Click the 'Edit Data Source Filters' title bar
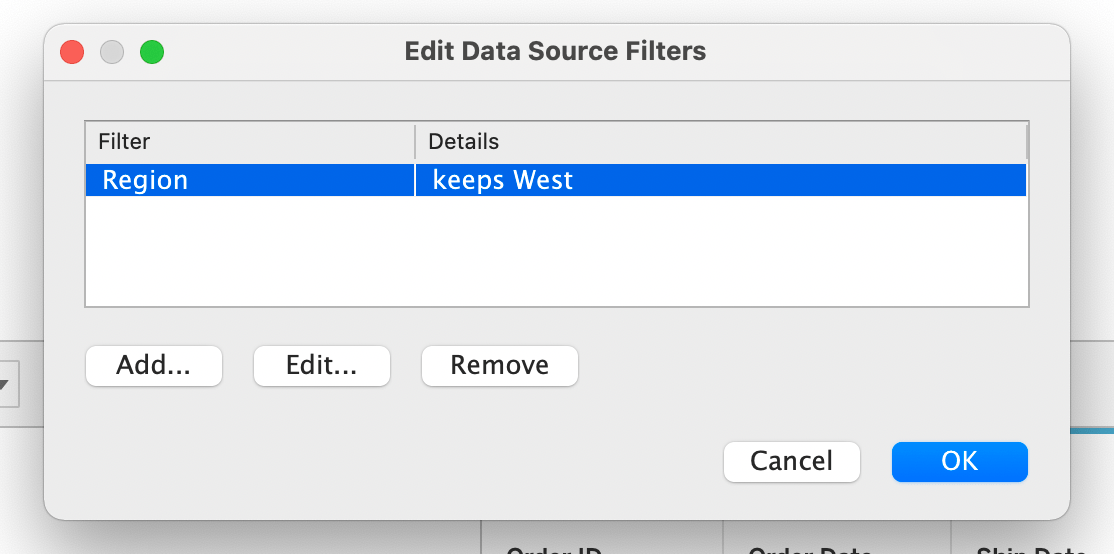1114x554 pixels. 555,51
